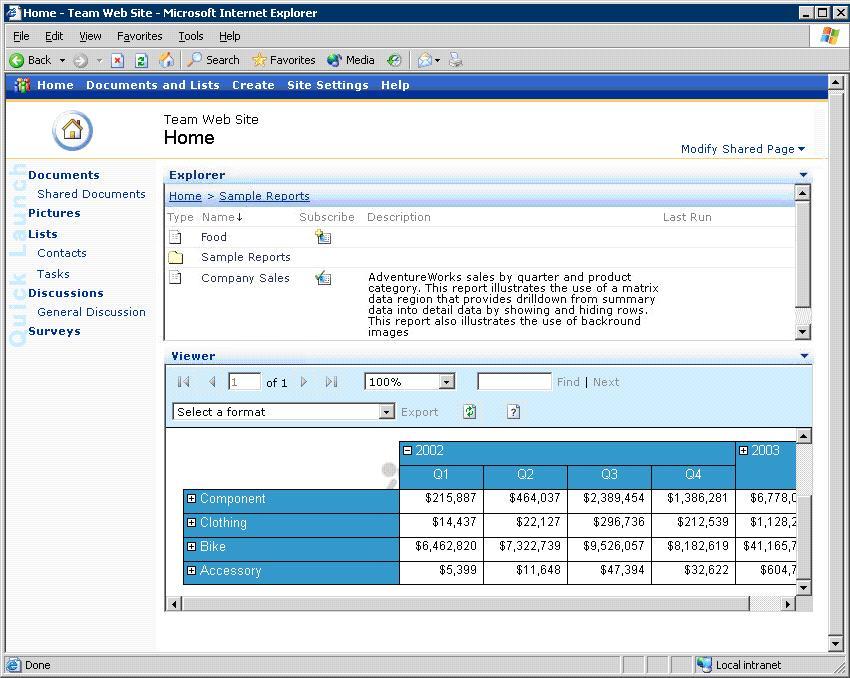Image resolution: width=850 pixels, height=678 pixels.
Task: Click the Print toolbar icon
Action: coord(456,60)
